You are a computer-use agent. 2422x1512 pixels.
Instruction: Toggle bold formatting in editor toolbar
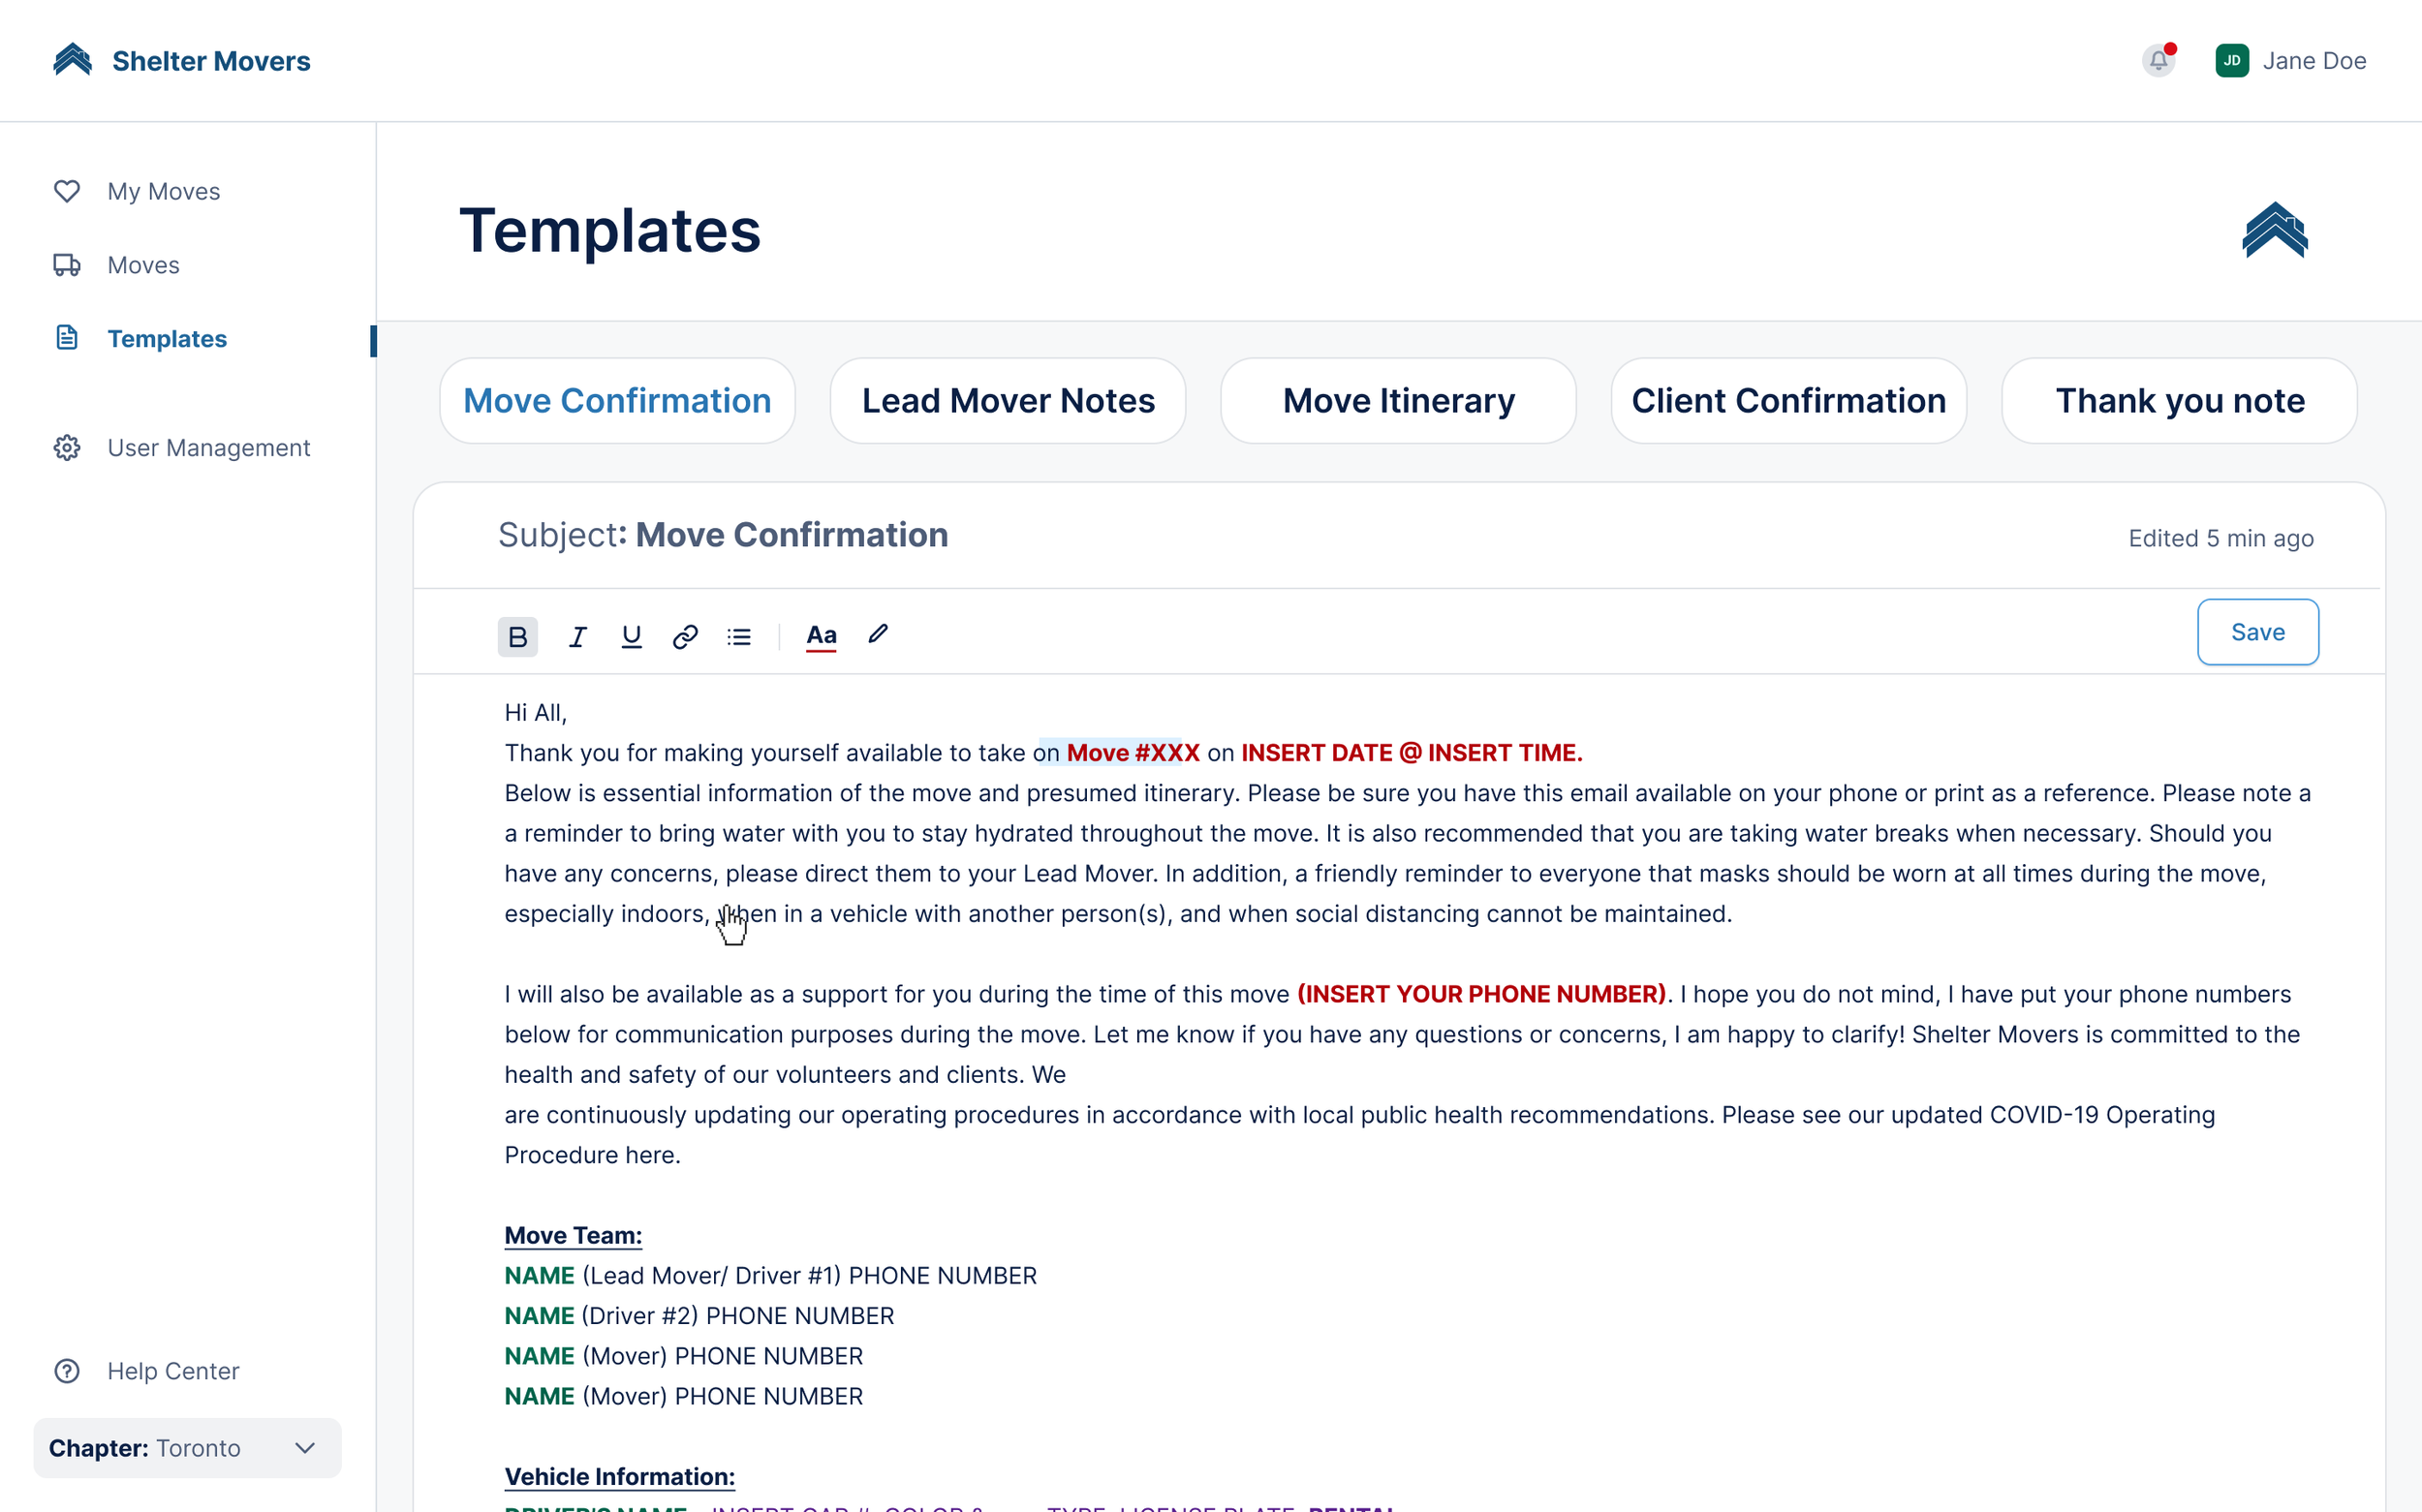(x=517, y=636)
